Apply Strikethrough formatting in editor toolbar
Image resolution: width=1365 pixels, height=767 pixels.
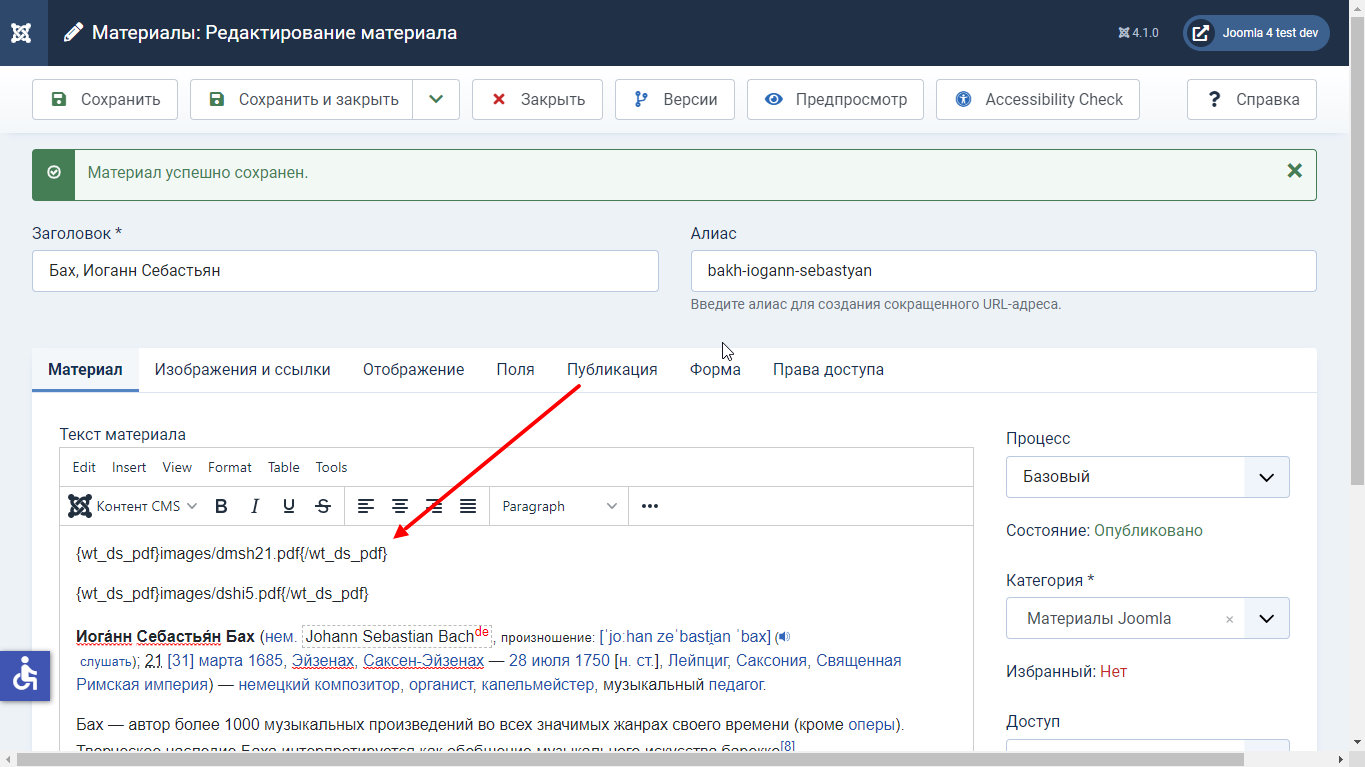click(323, 507)
